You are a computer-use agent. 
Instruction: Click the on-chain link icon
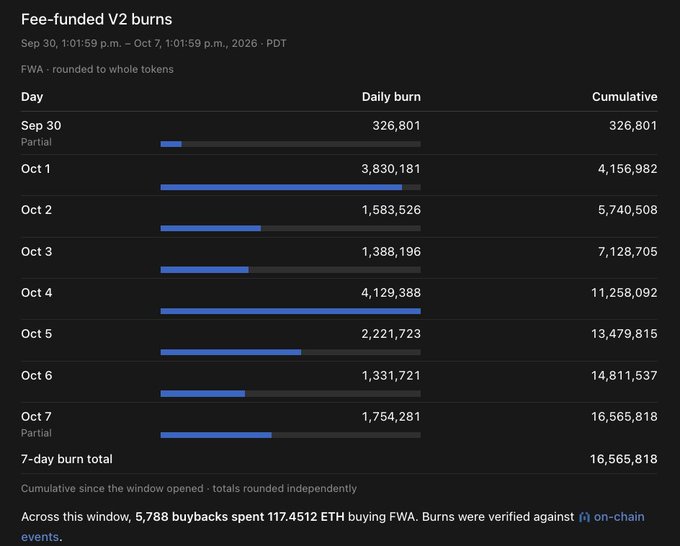(x=584, y=517)
